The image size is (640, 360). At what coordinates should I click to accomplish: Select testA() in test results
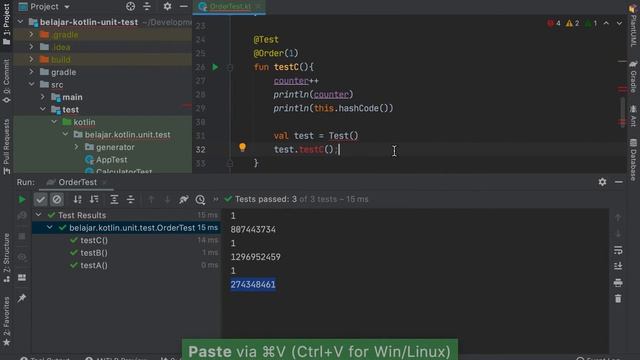coord(94,265)
